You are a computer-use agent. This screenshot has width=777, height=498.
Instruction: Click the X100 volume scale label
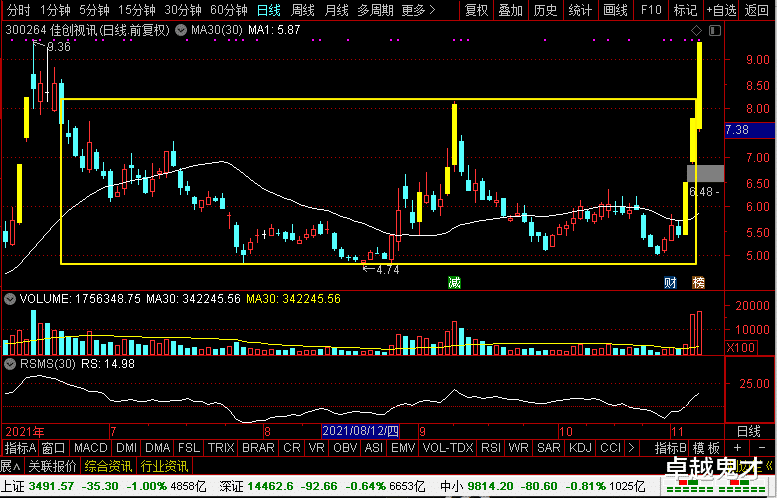click(741, 347)
